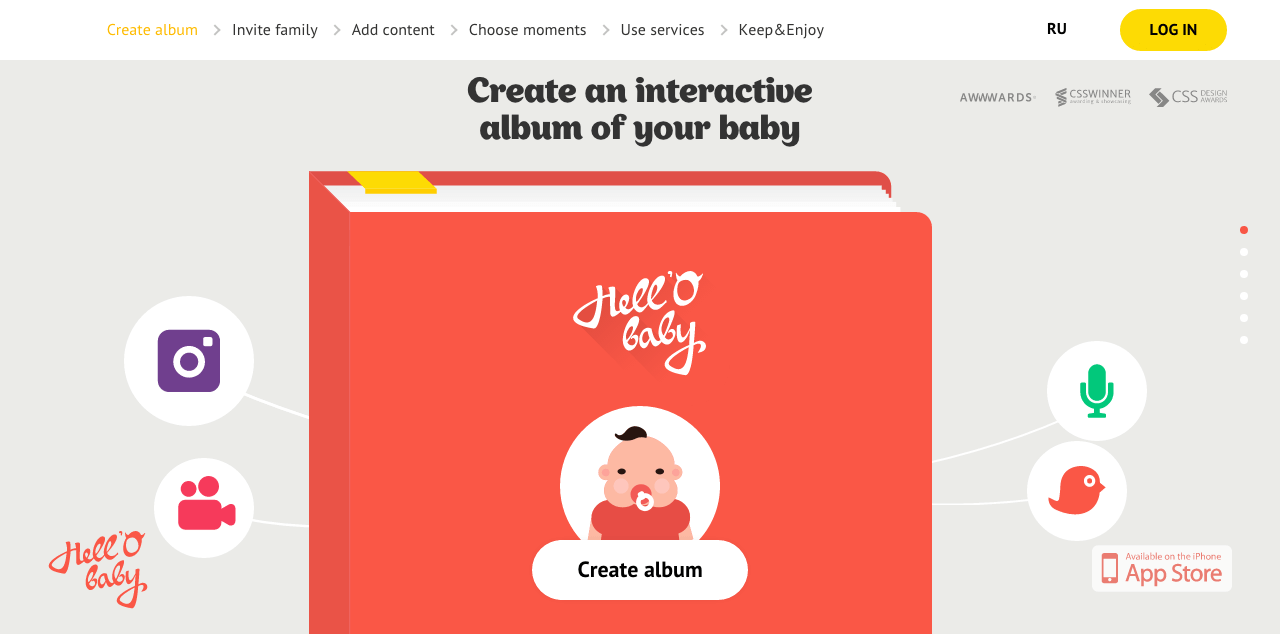The image size is (1280, 634).
Task: Open the Choose moments step
Action: pyautogui.click(x=528, y=30)
